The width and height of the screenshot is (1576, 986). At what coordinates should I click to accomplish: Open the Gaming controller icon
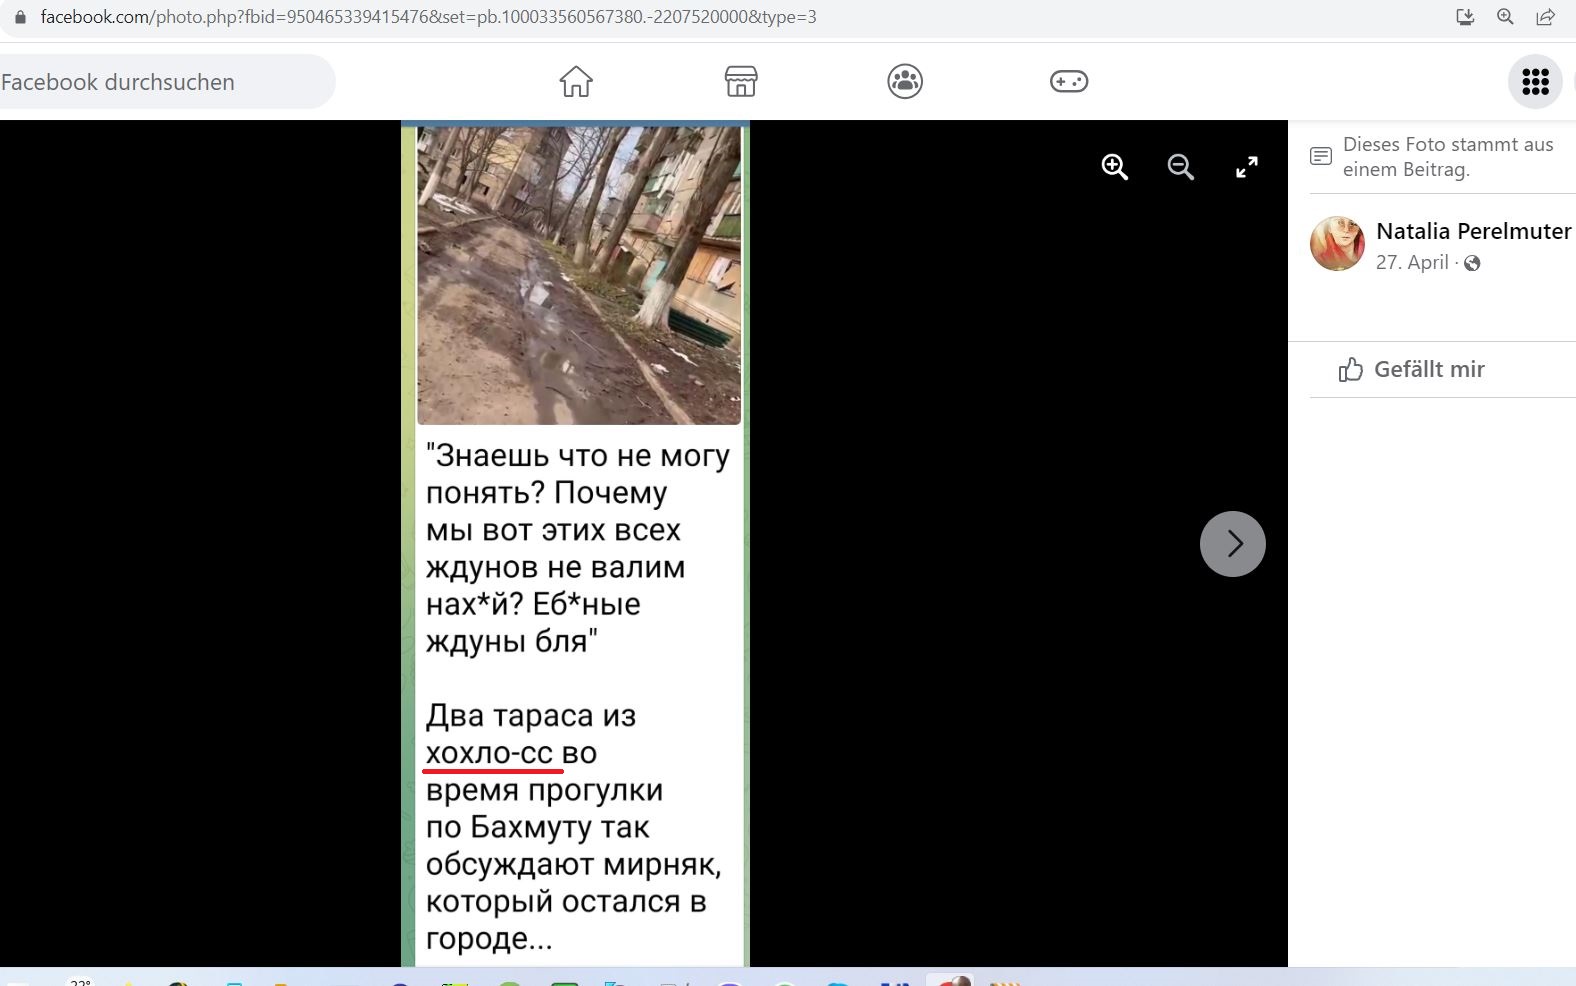coord(1069,81)
